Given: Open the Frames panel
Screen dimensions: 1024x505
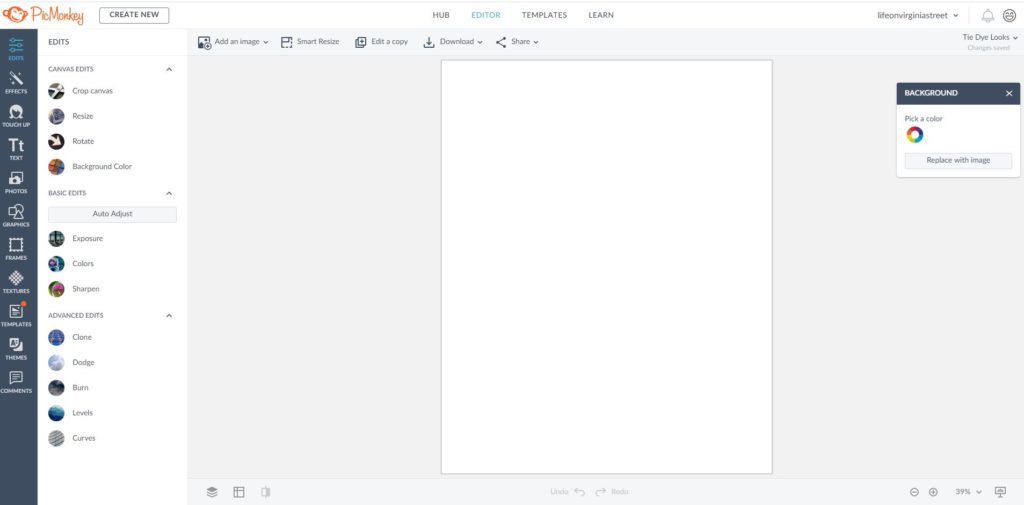Looking at the screenshot, I should (x=16, y=248).
